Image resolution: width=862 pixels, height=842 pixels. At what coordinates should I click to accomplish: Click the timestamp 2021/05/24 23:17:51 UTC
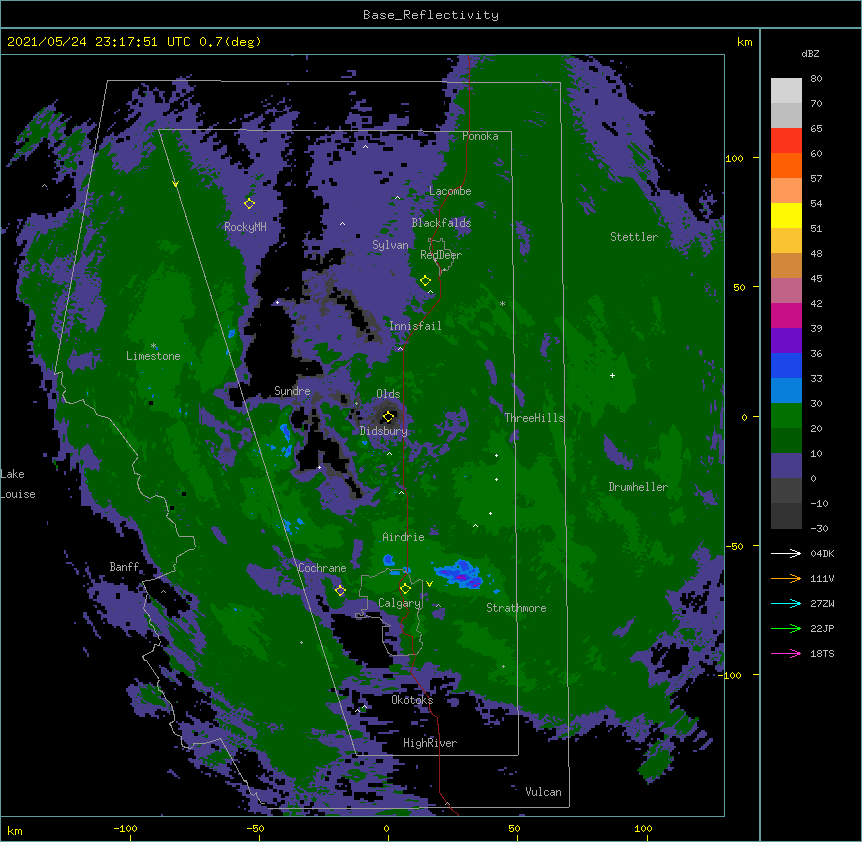[98, 42]
